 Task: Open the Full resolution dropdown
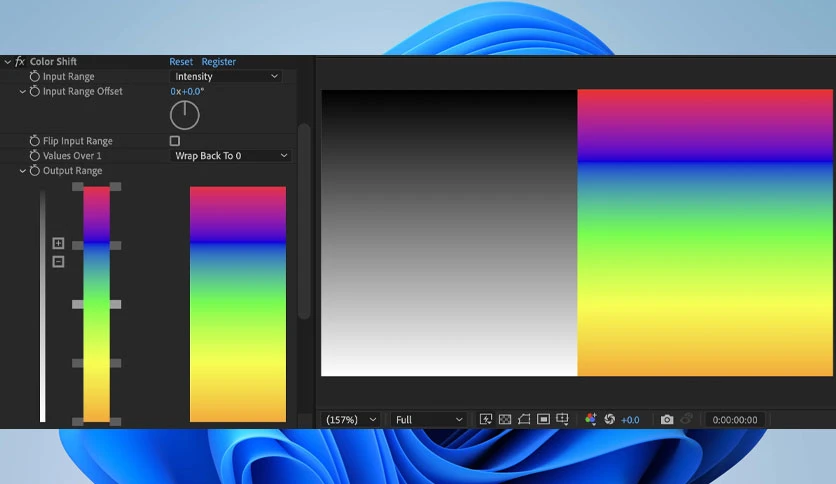tap(429, 420)
